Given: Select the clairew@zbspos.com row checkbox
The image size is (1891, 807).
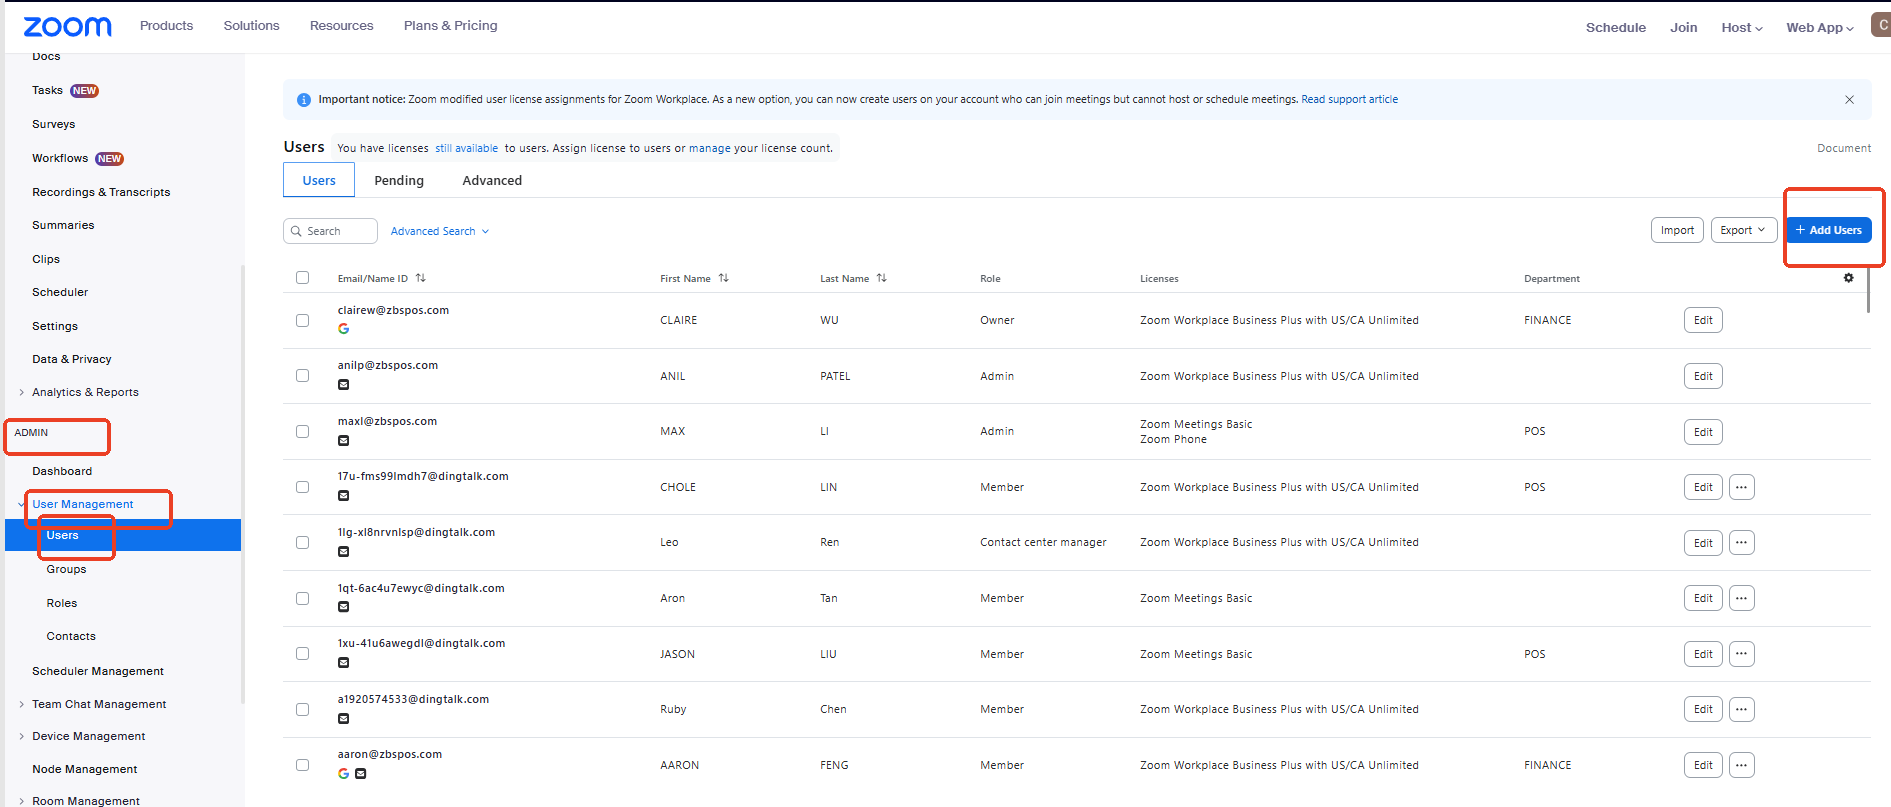Looking at the screenshot, I should pyautogui.click(x=303, y=320).
